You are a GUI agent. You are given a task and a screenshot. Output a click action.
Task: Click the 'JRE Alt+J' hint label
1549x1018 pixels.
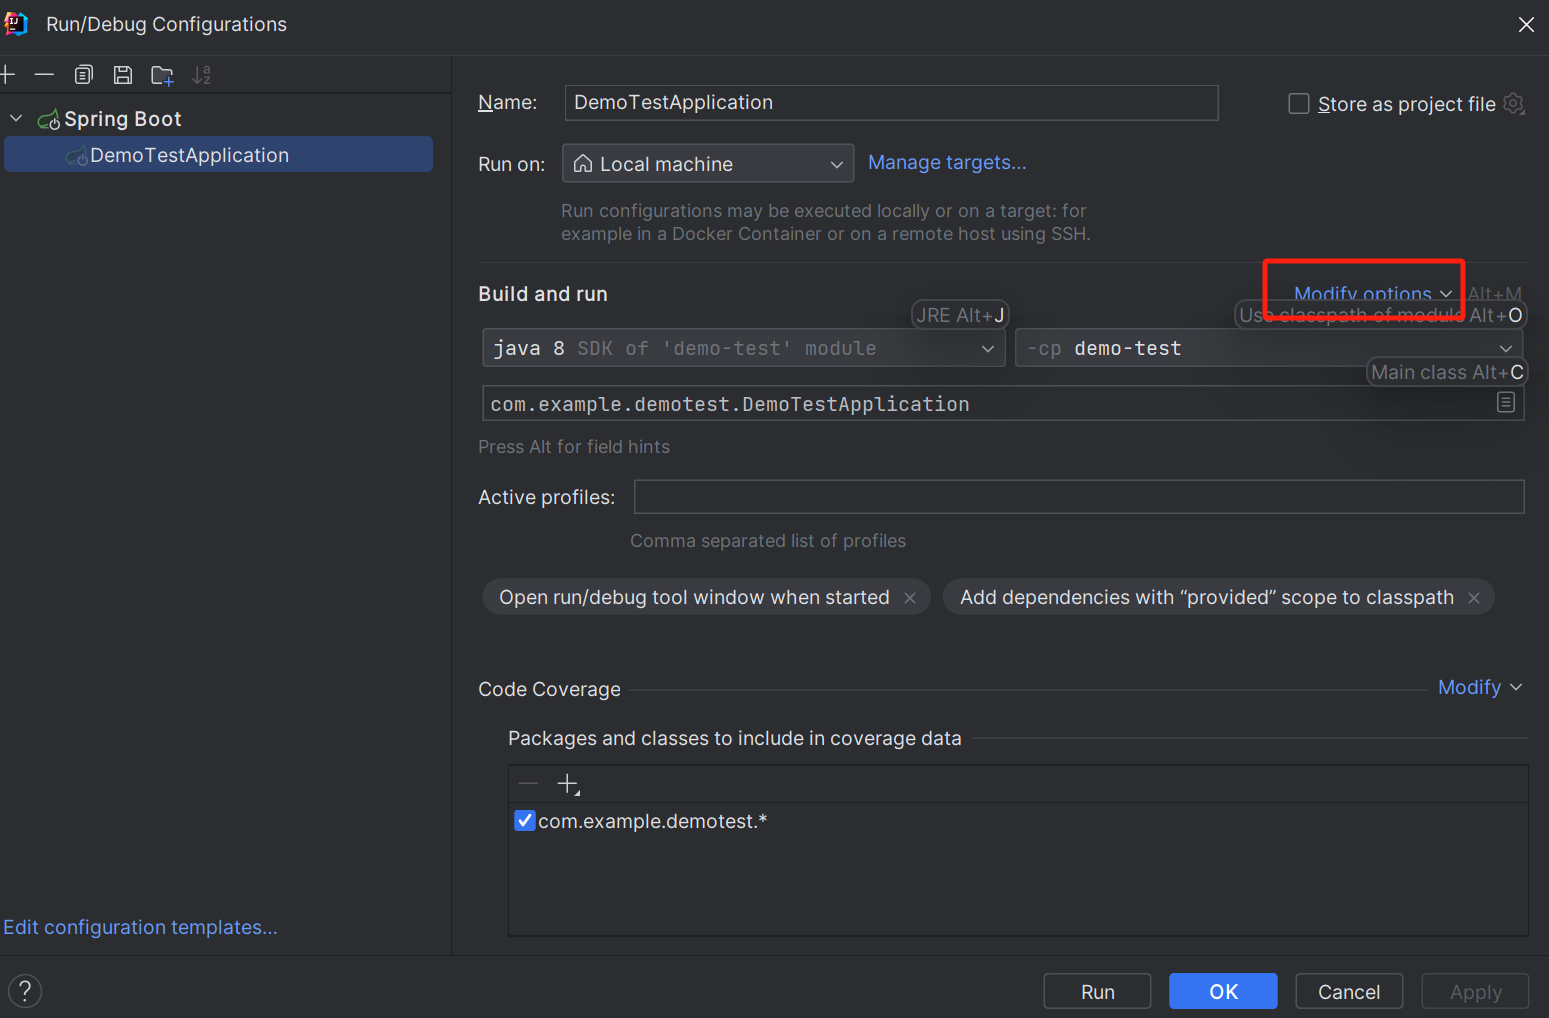[960, 315]
